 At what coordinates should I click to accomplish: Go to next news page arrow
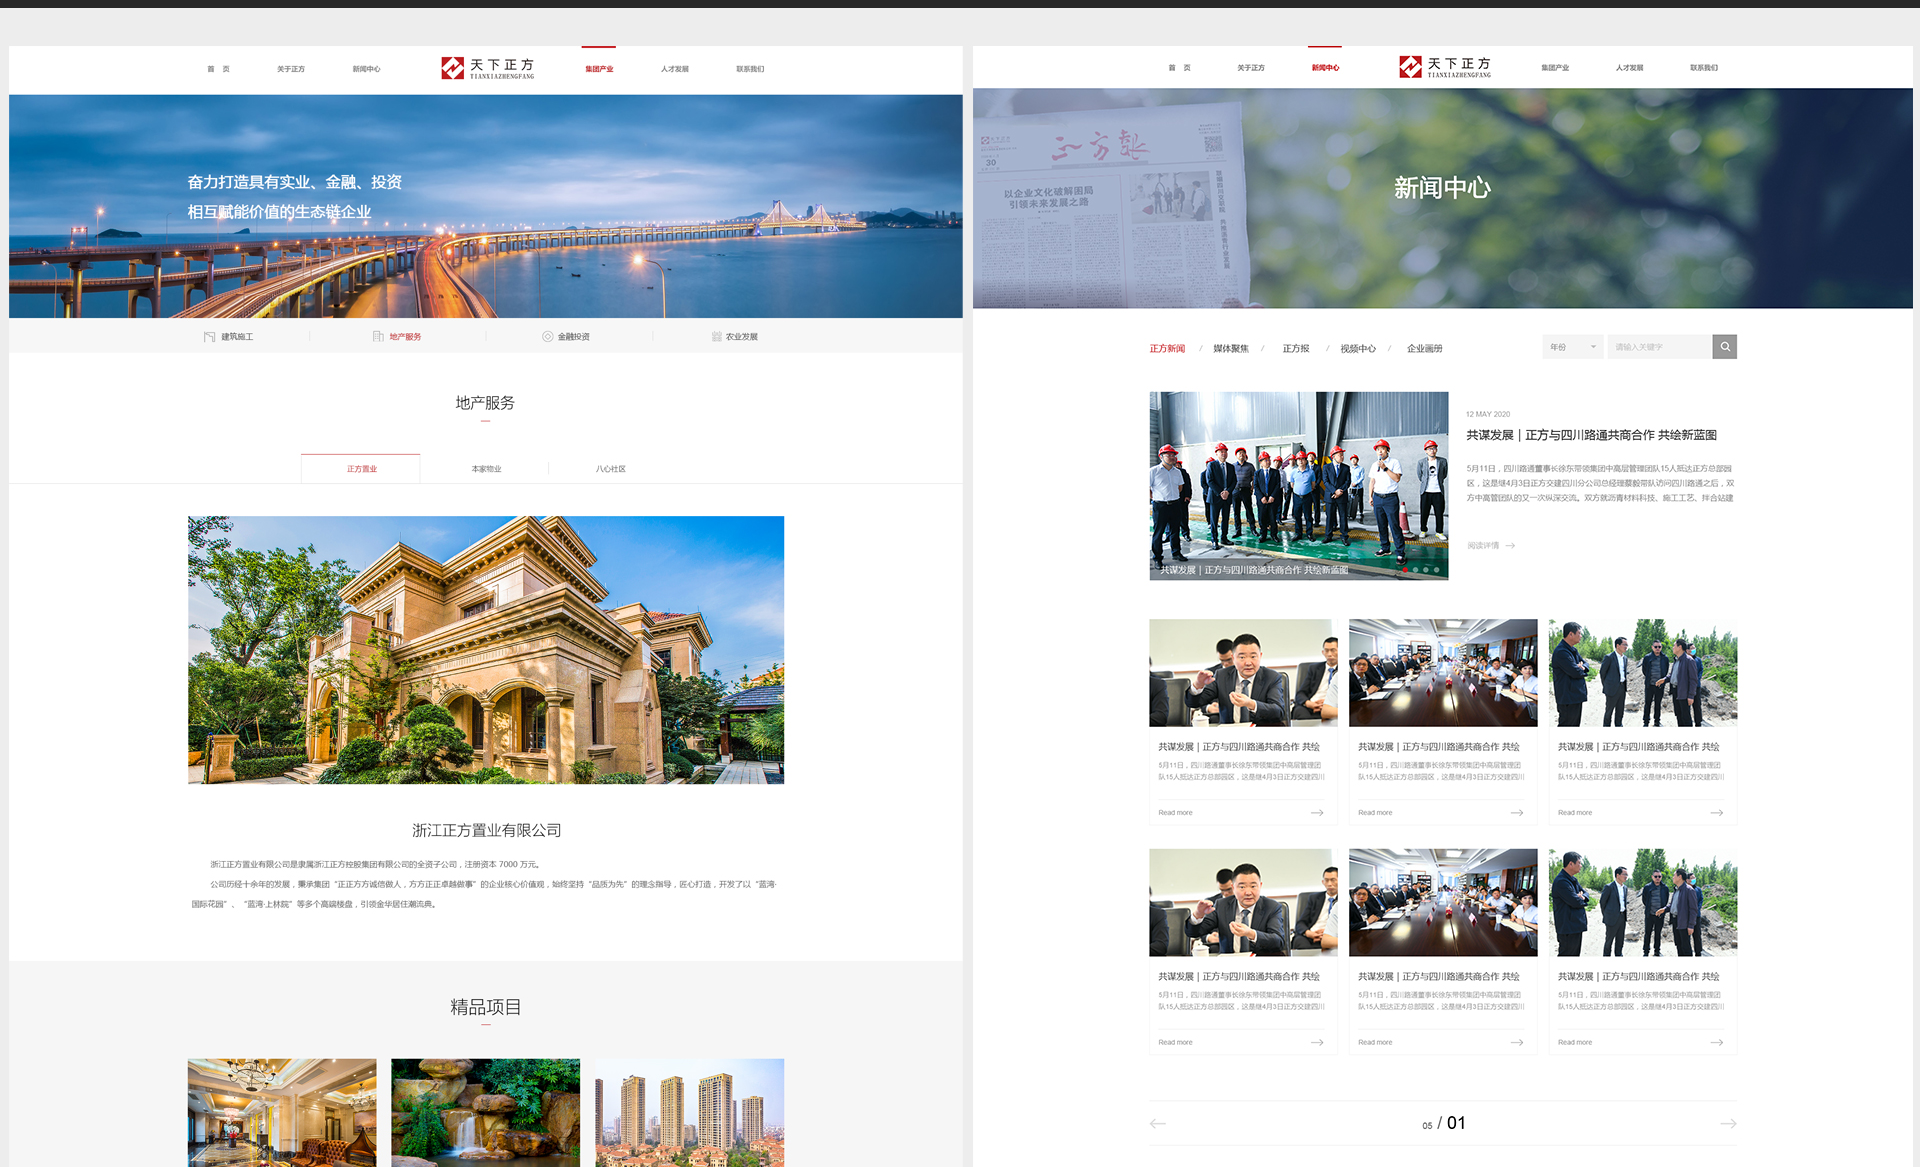tap(1728, 1124)
